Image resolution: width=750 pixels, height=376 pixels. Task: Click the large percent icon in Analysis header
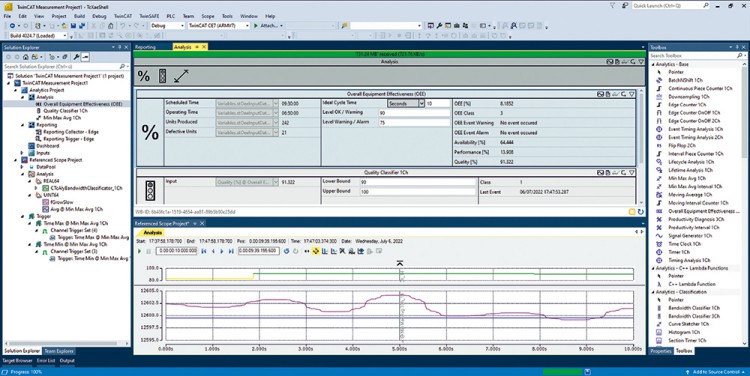tap(143, 76)
